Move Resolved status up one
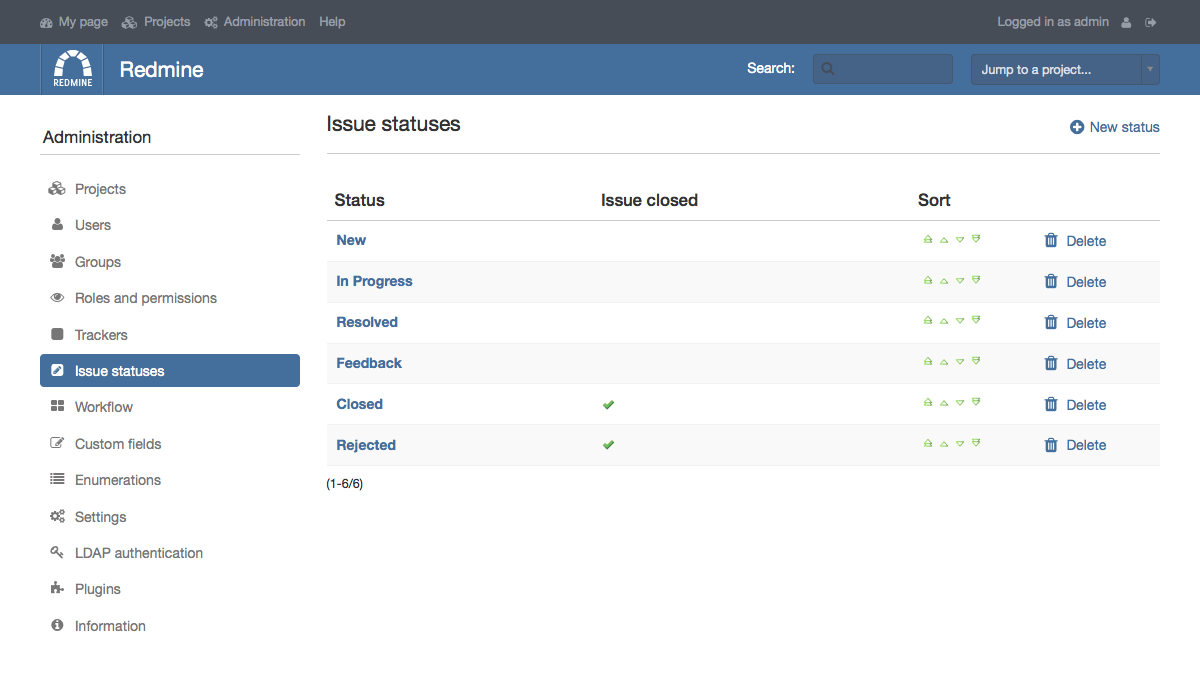Image resolution: width=1200 pixels, height=686 pixels. click(x=944, y=320)
